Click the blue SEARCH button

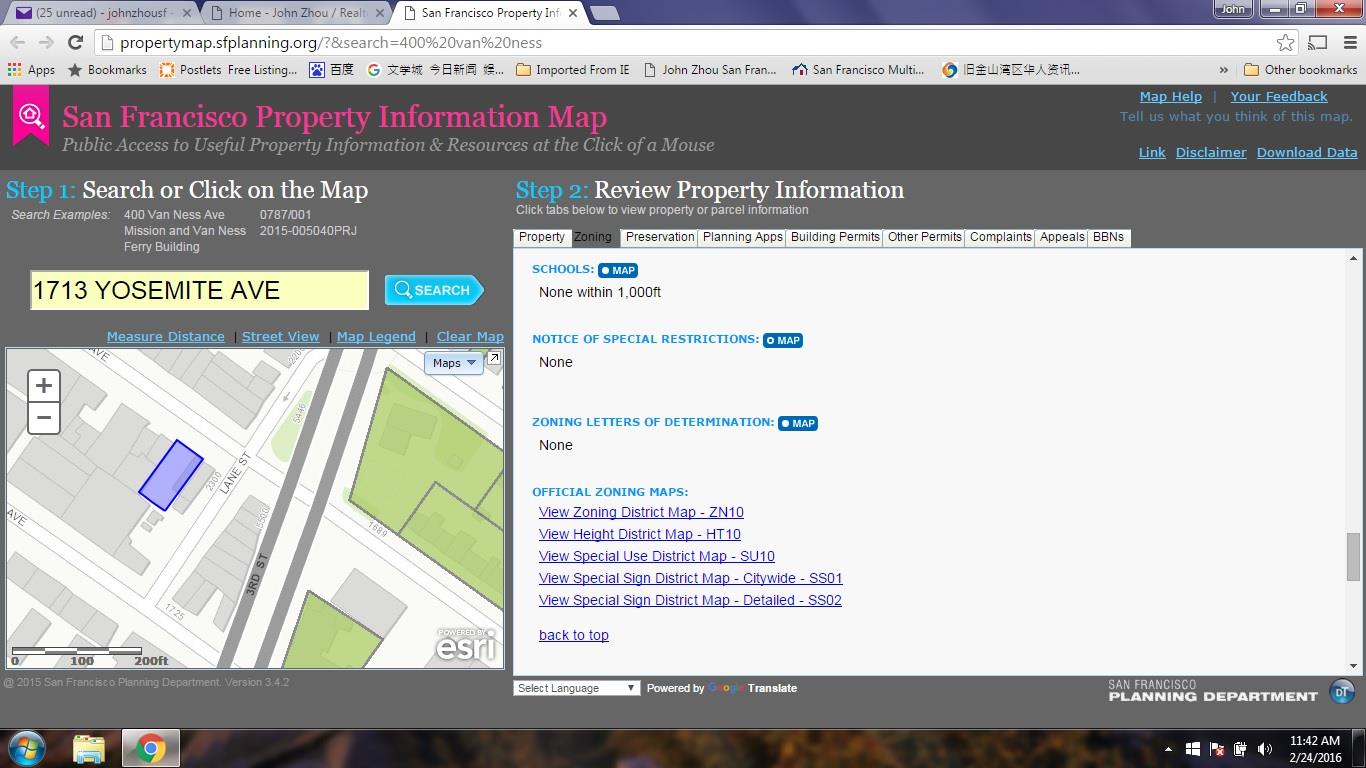click(x=433, y=290)
